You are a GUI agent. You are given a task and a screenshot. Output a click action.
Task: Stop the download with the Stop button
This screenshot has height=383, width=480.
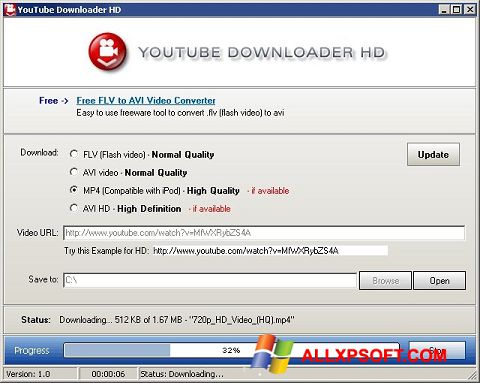click(437, 350)
